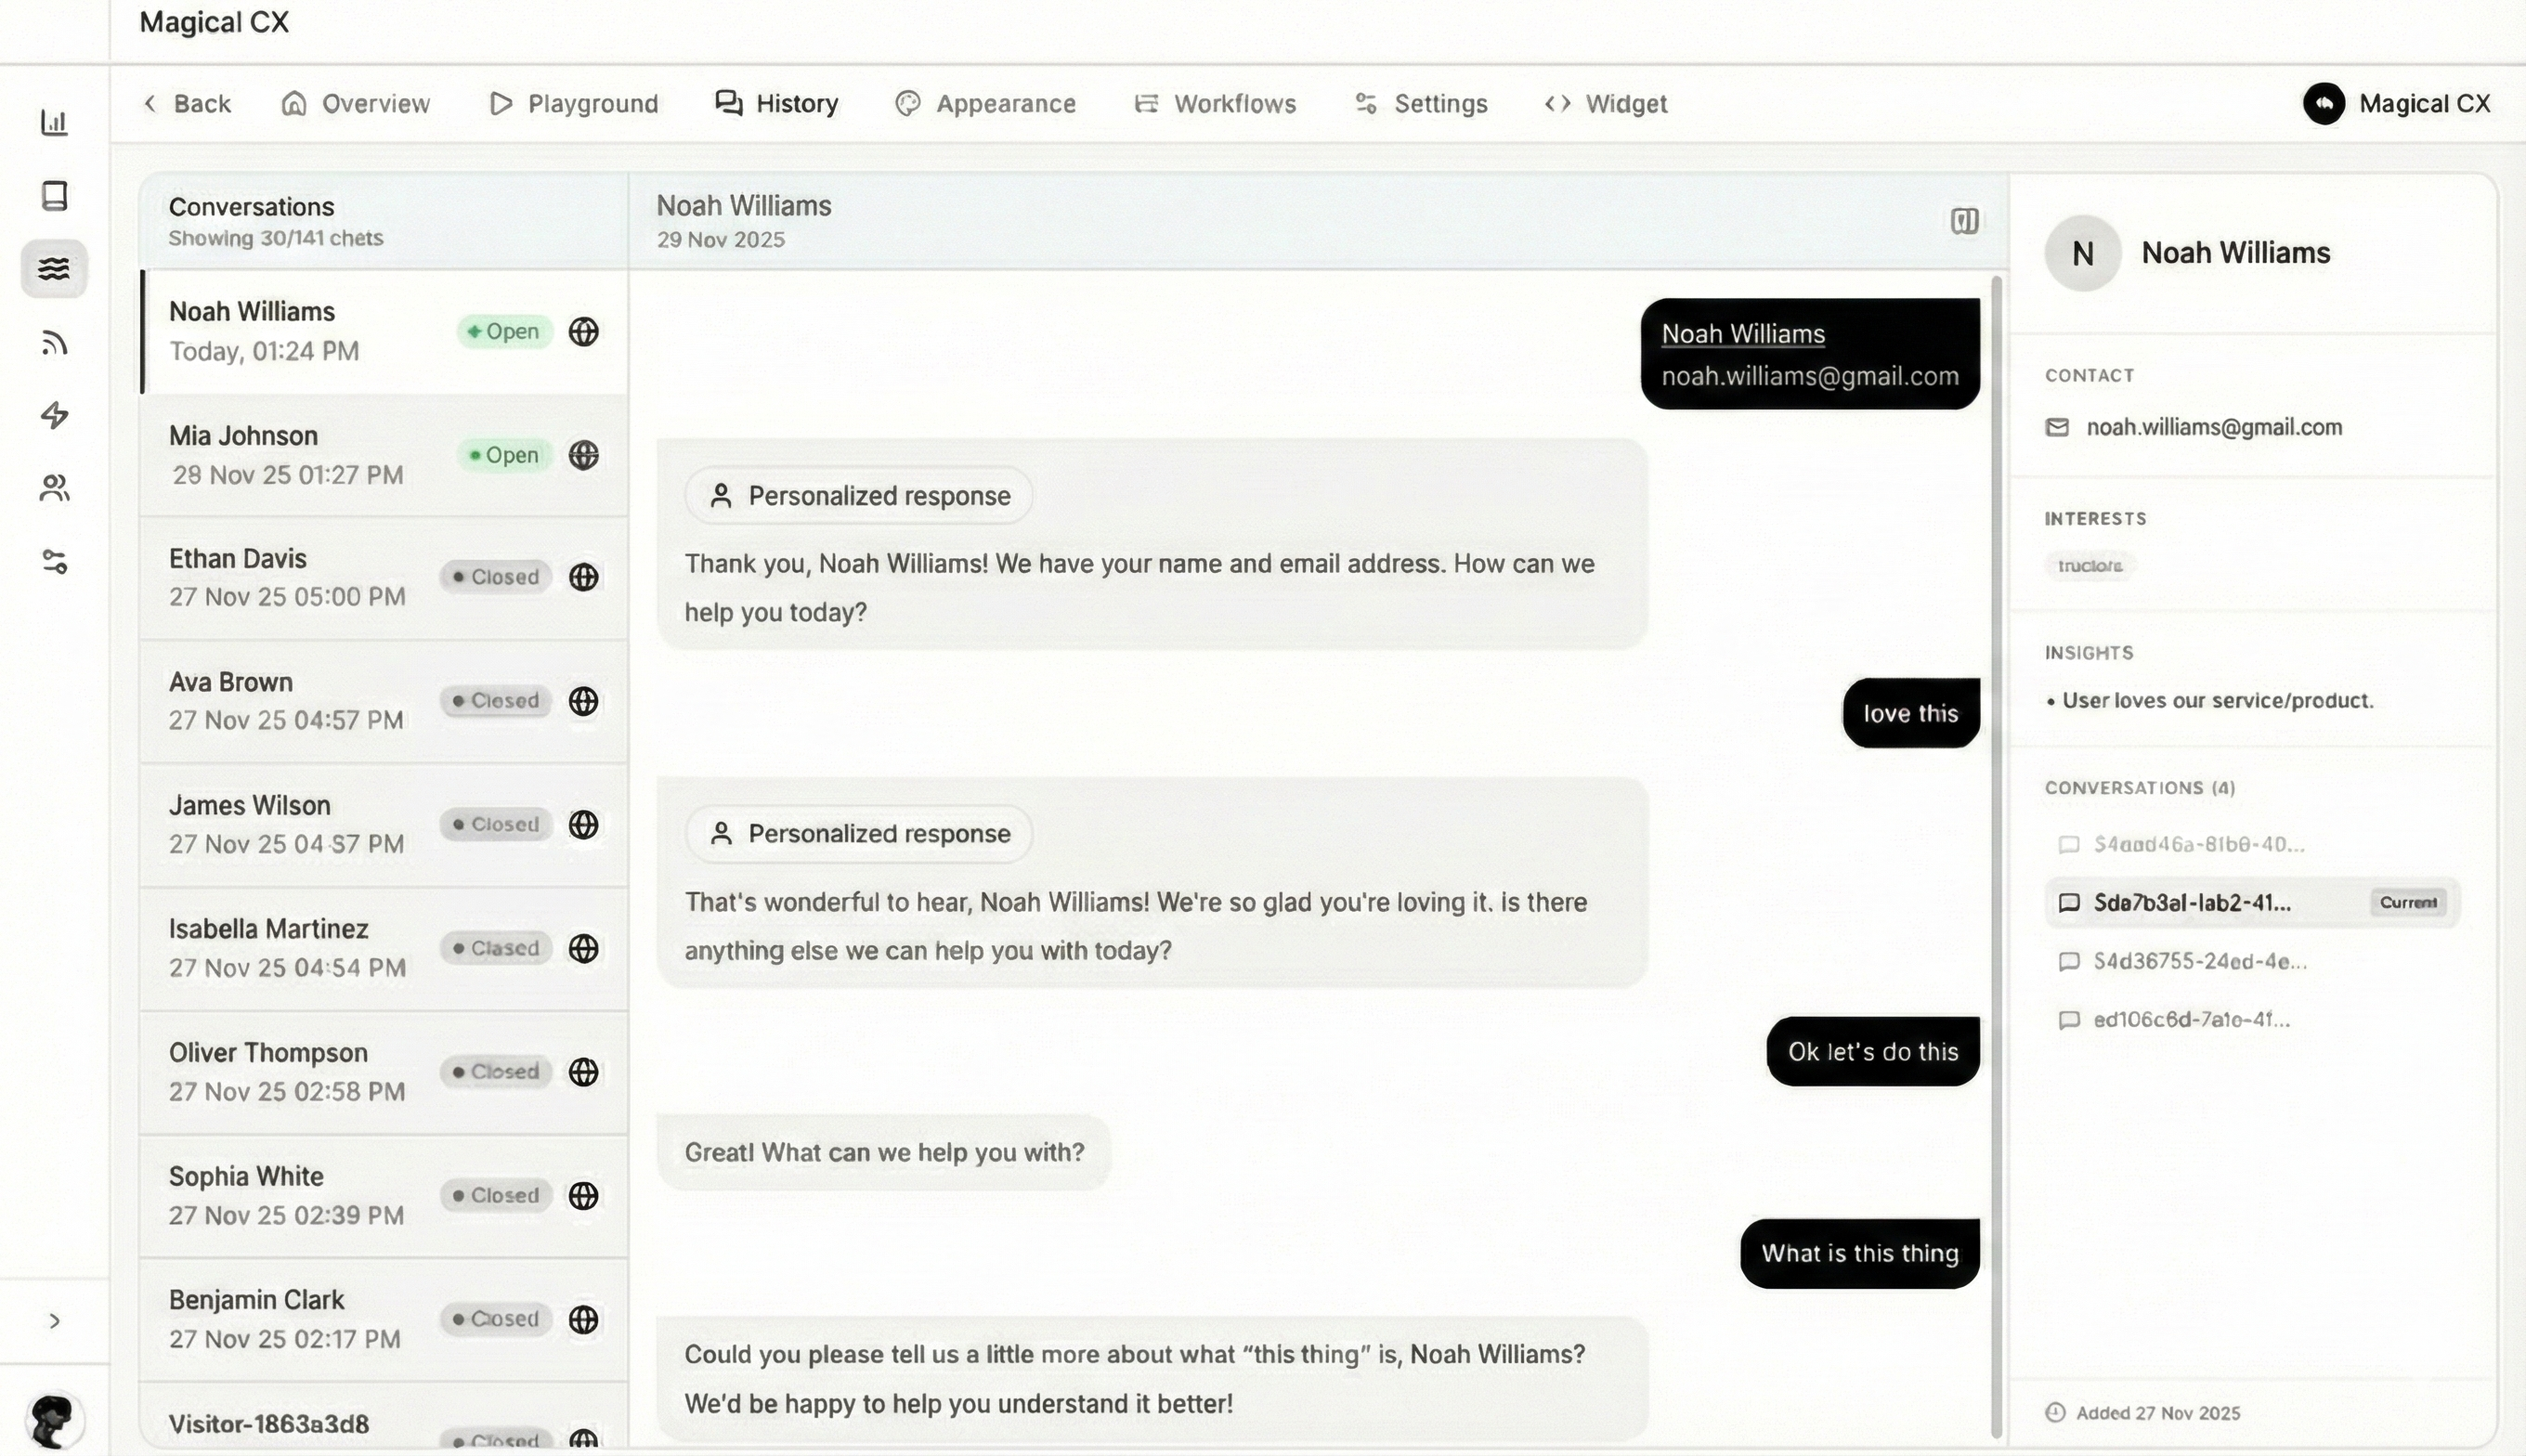2526x1456 pixels.
Task: Select the Mia Johnson conversation
Action: point(300,455)
